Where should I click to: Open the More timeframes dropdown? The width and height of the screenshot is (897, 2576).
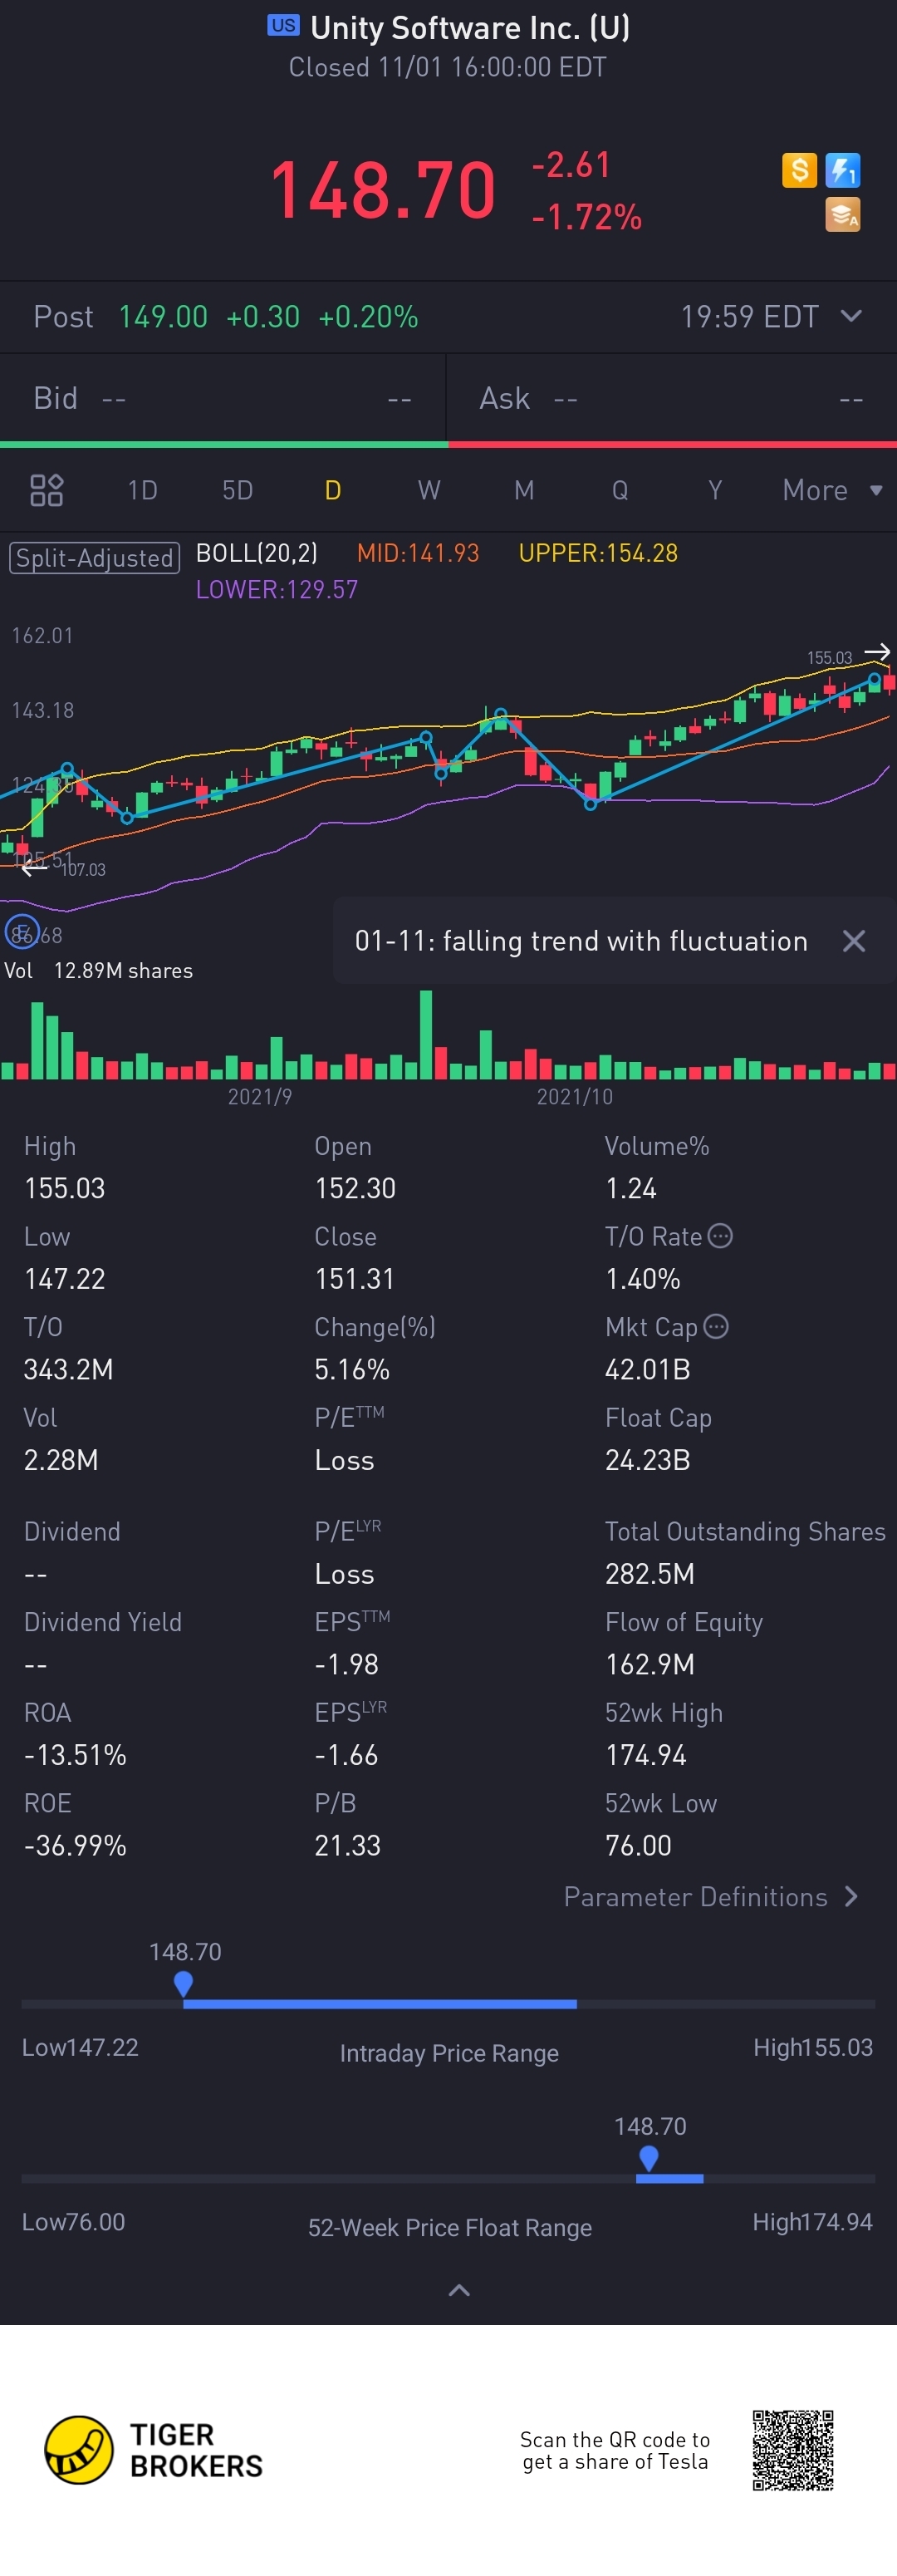831,490
